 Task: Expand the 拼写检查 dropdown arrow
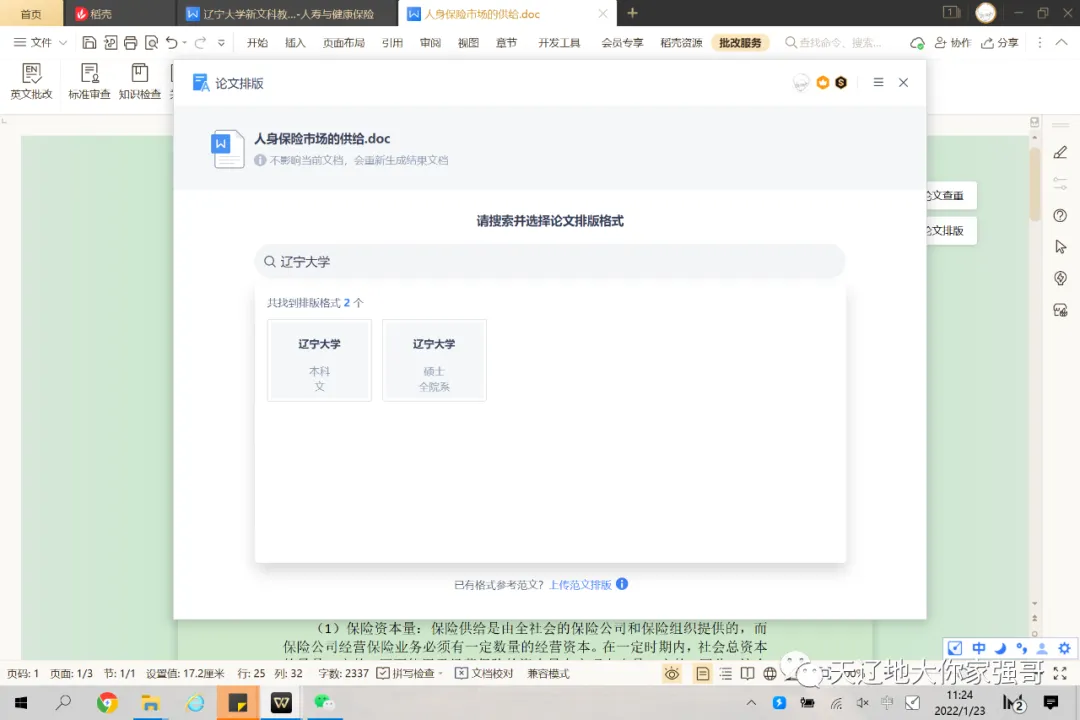click(x=441, y=674)
